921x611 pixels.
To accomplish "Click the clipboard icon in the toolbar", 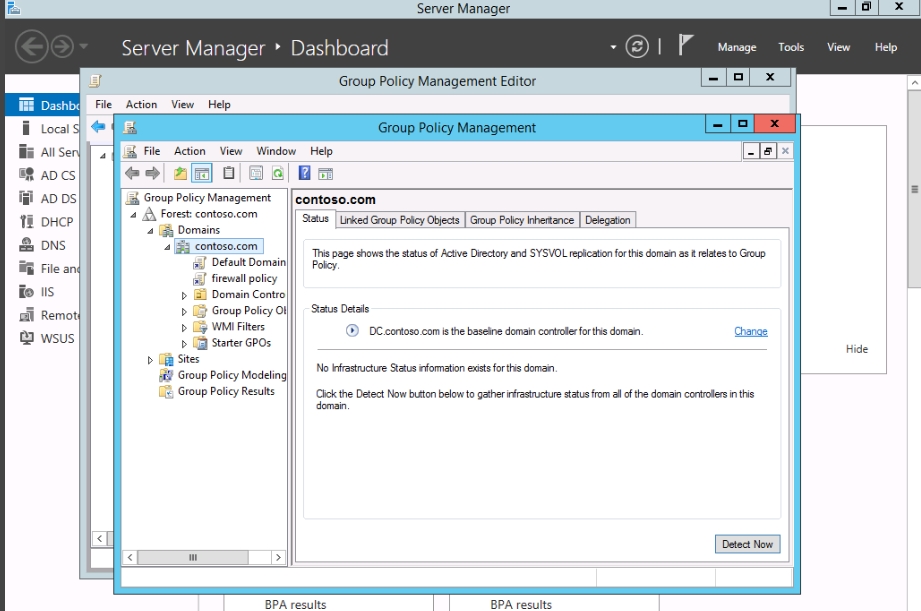I will [228, 173].
